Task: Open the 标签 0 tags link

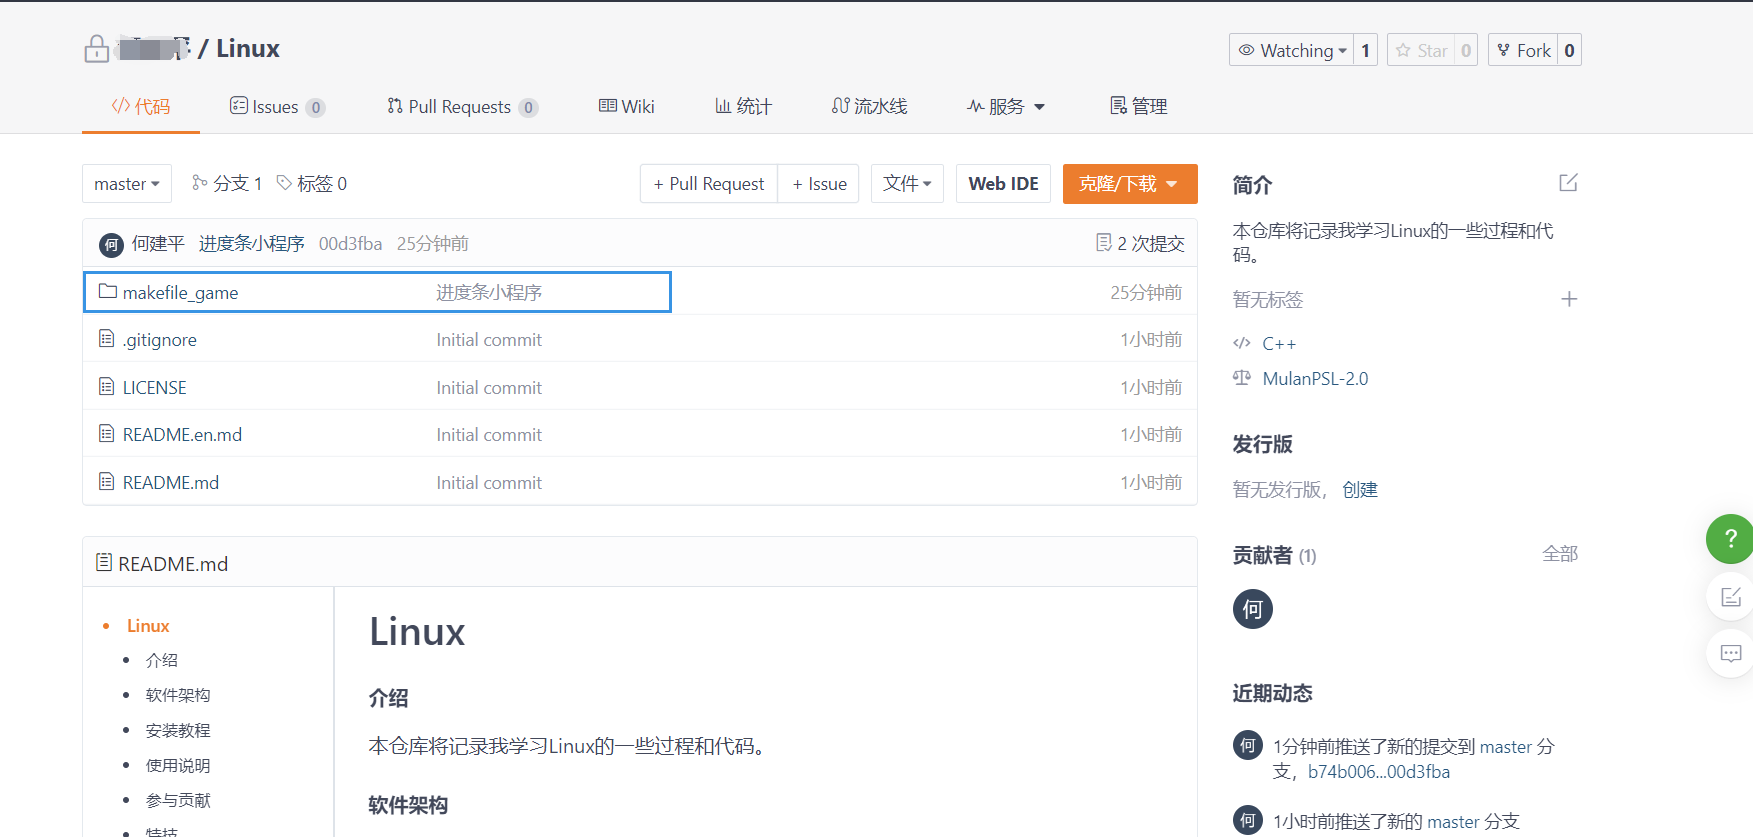Action: pyautogui.click(x=312, y=183)
